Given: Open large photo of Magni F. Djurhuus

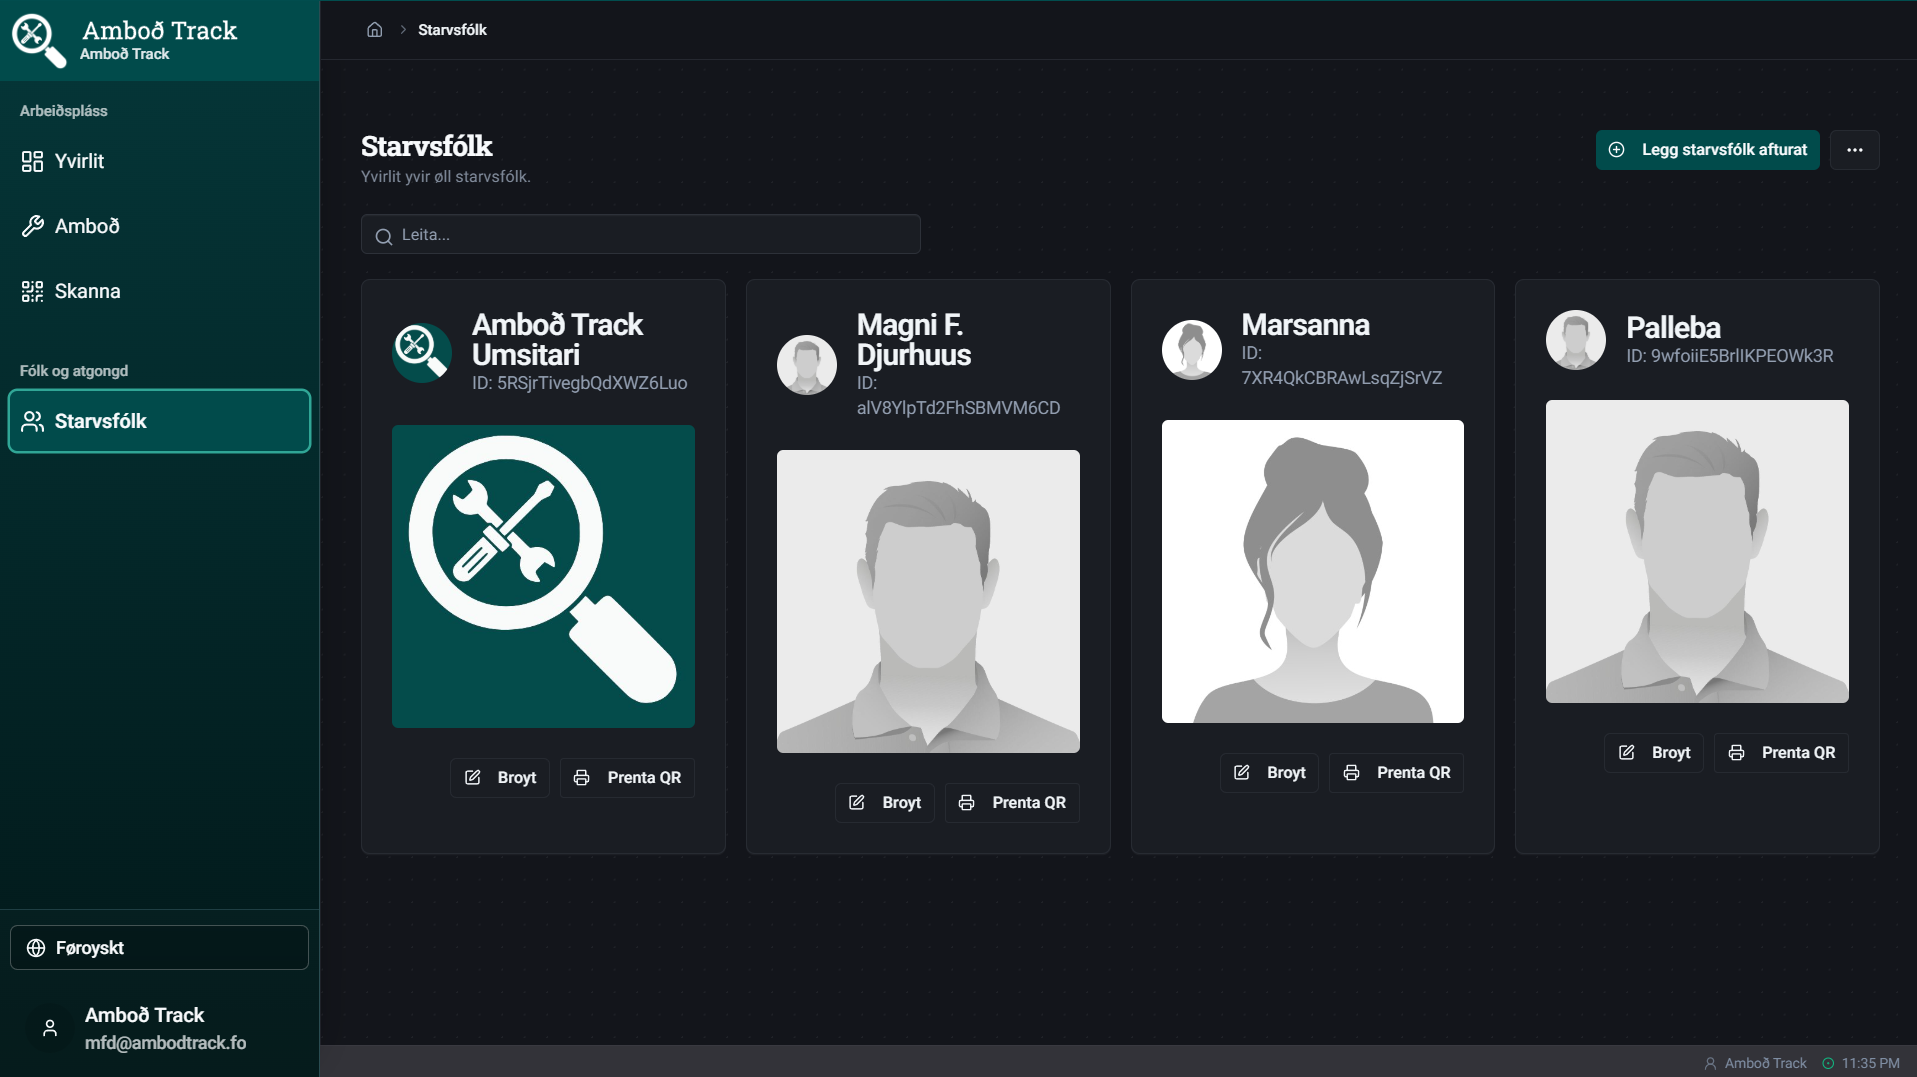Looking at the screenshot, I should coord(928,601).
